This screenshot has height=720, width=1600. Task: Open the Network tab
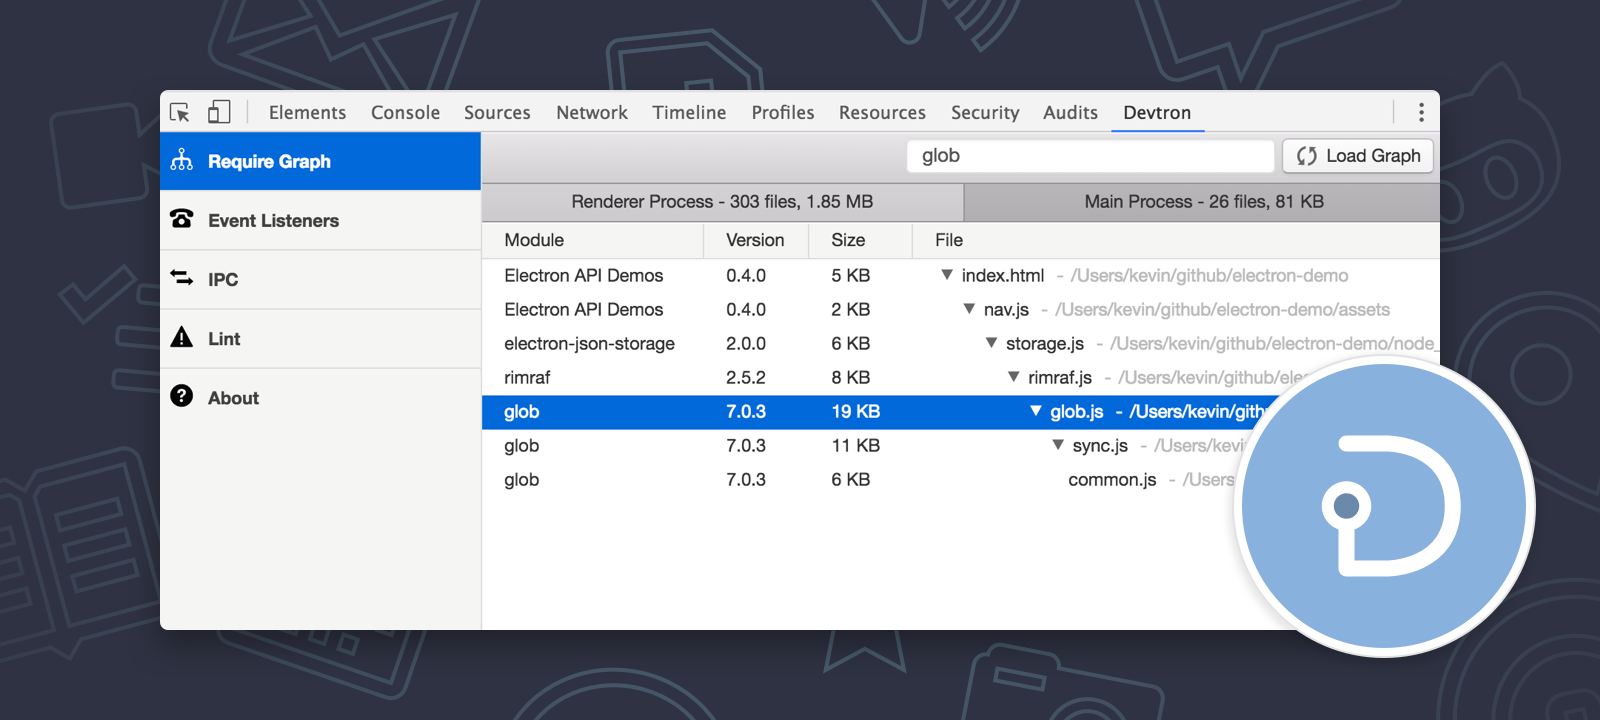(592, 113)
